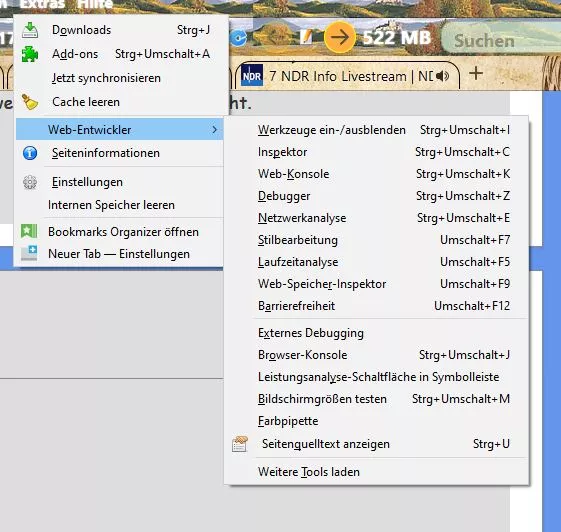Image resolution: width=561 pixels, height=532 pixels.
Task: Click the blue info Seiteninformationen icon
Action: click(30, 153)
